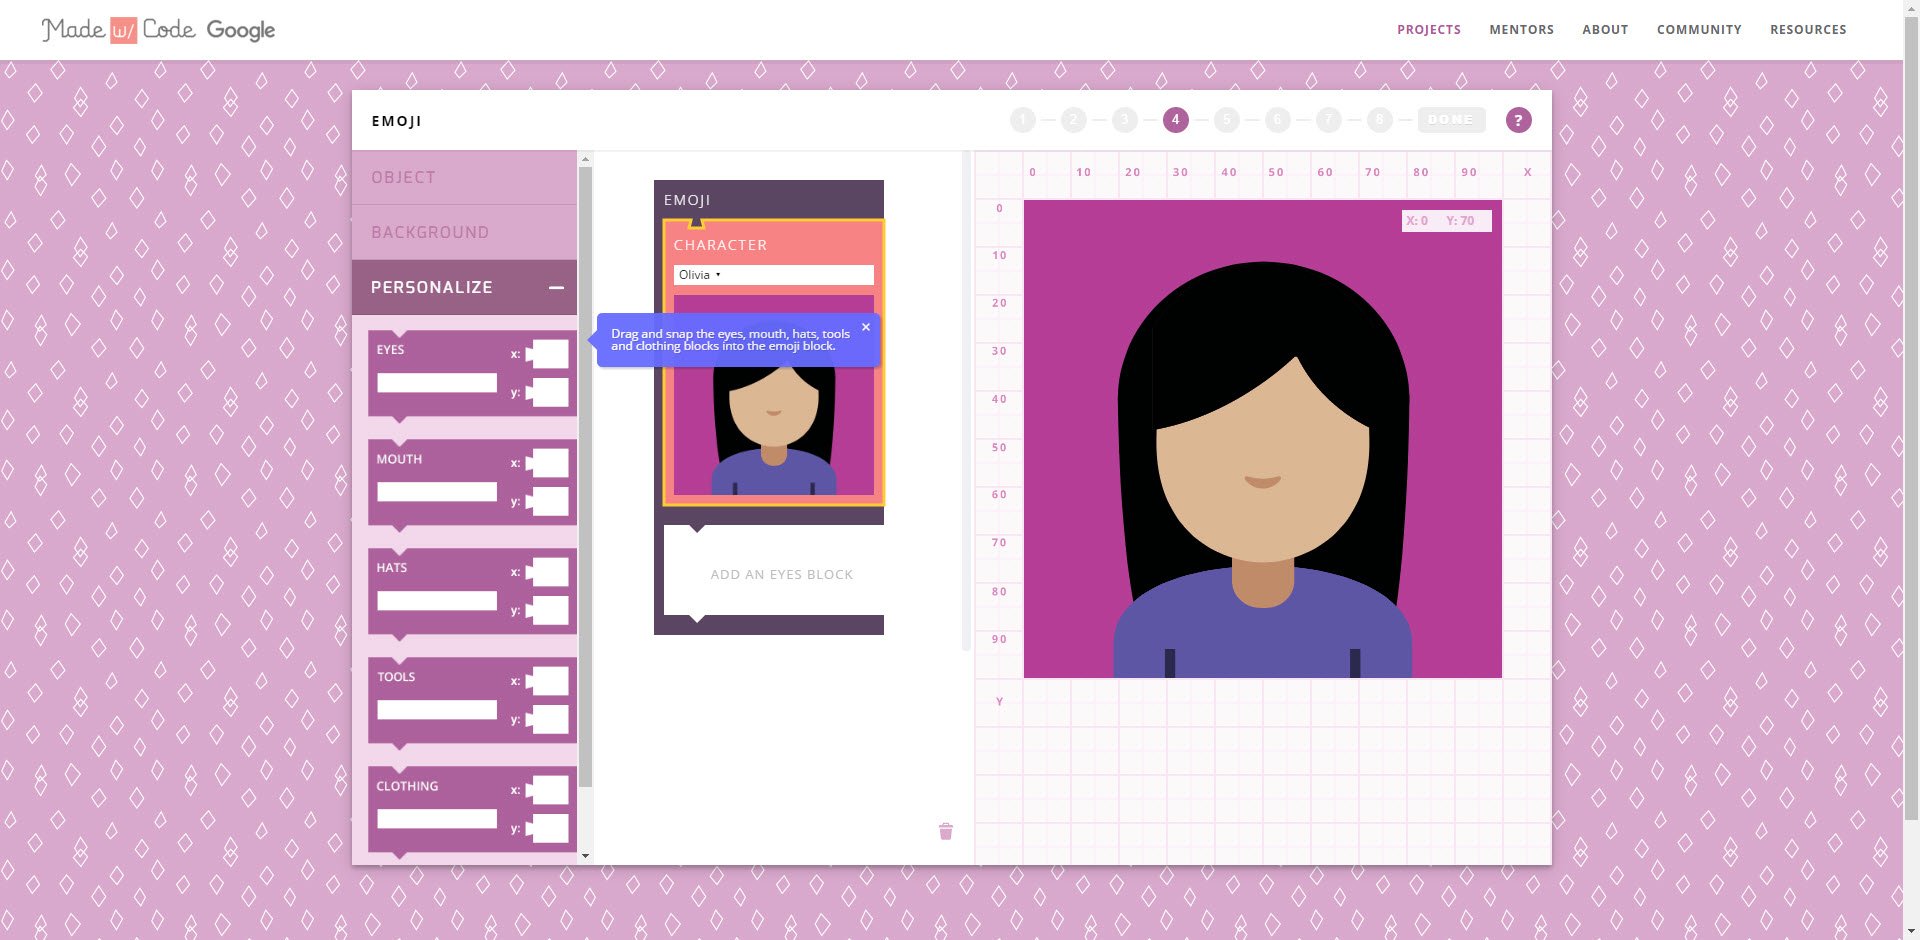This screenshot has height=940, width=1920.
Task: Expand the Object category
Action: [464, 178]
